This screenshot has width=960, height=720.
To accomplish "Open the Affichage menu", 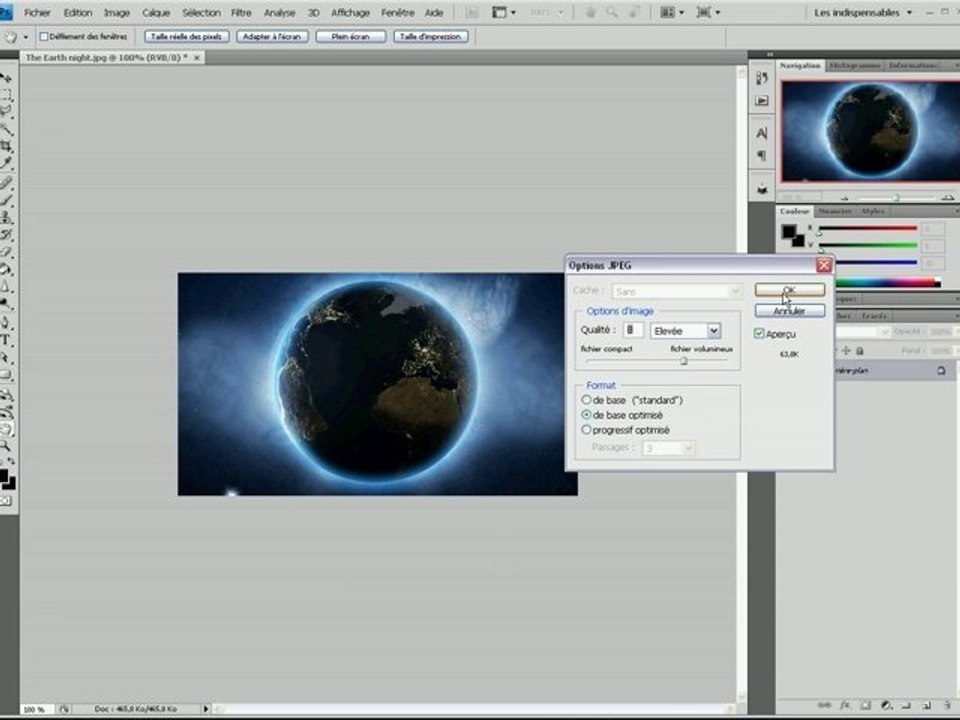I will (350, 12).
